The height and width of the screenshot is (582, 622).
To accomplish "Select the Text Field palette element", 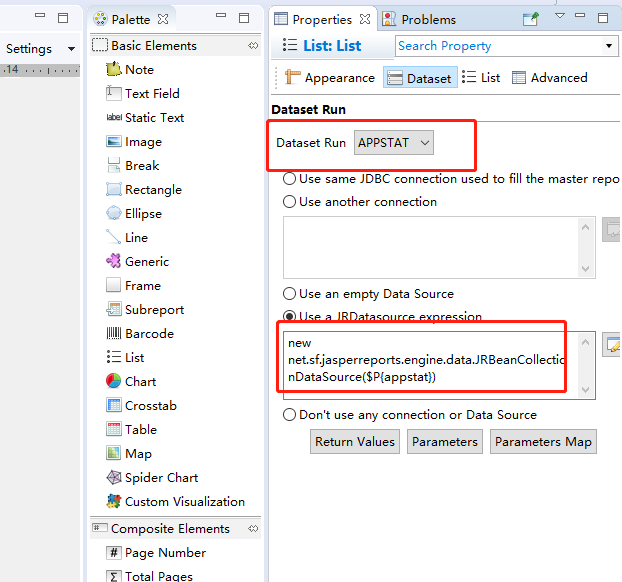I will click(x=143, y=94).
